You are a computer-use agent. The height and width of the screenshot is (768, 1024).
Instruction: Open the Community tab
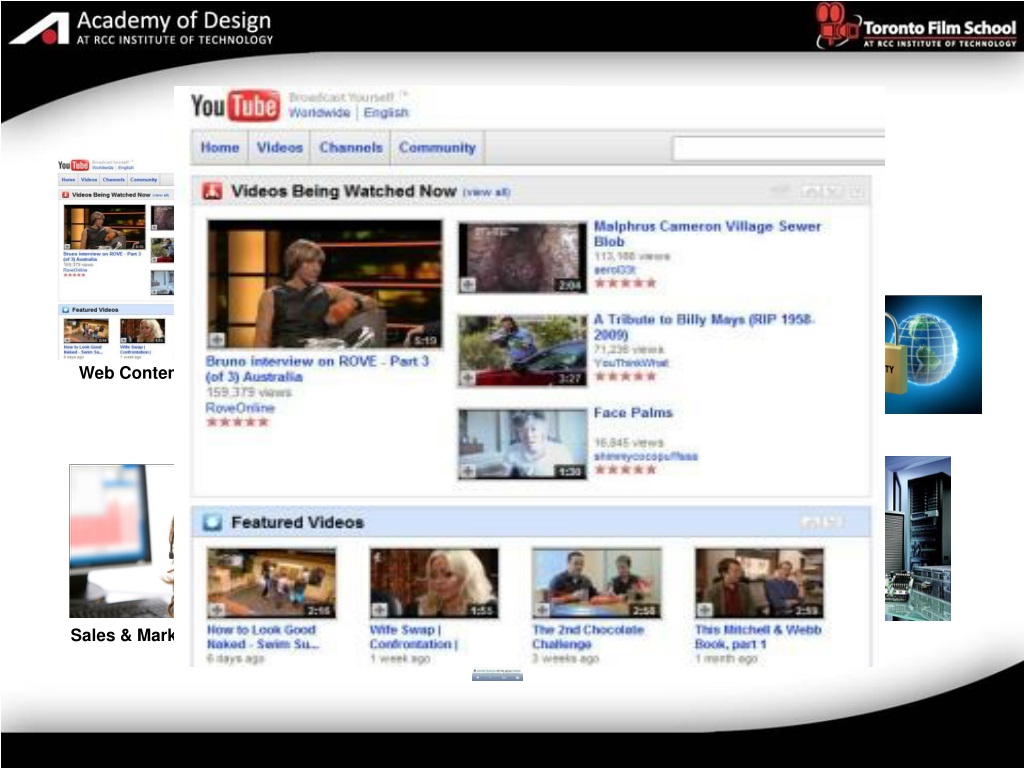pyautogui.click(x=437, y=148)
